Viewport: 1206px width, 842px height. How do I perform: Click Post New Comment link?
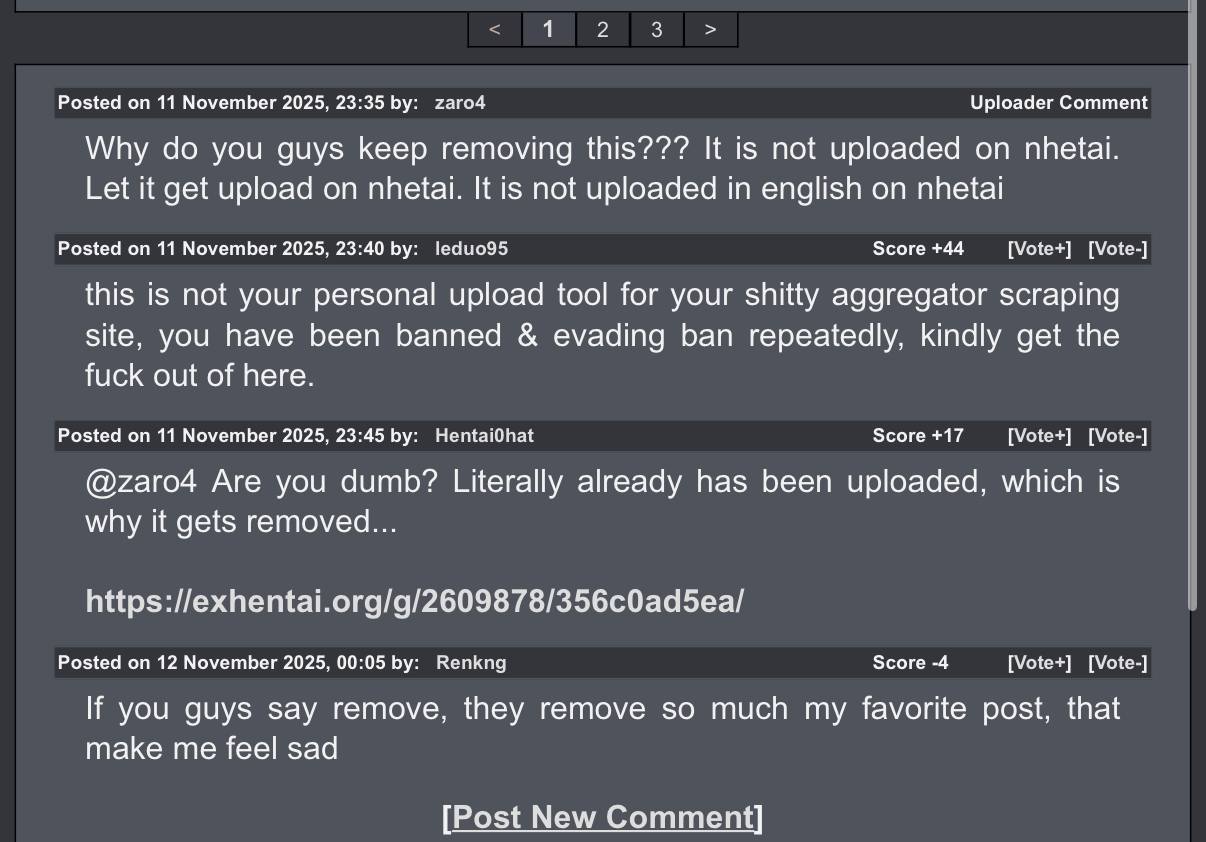pos(603,817)
